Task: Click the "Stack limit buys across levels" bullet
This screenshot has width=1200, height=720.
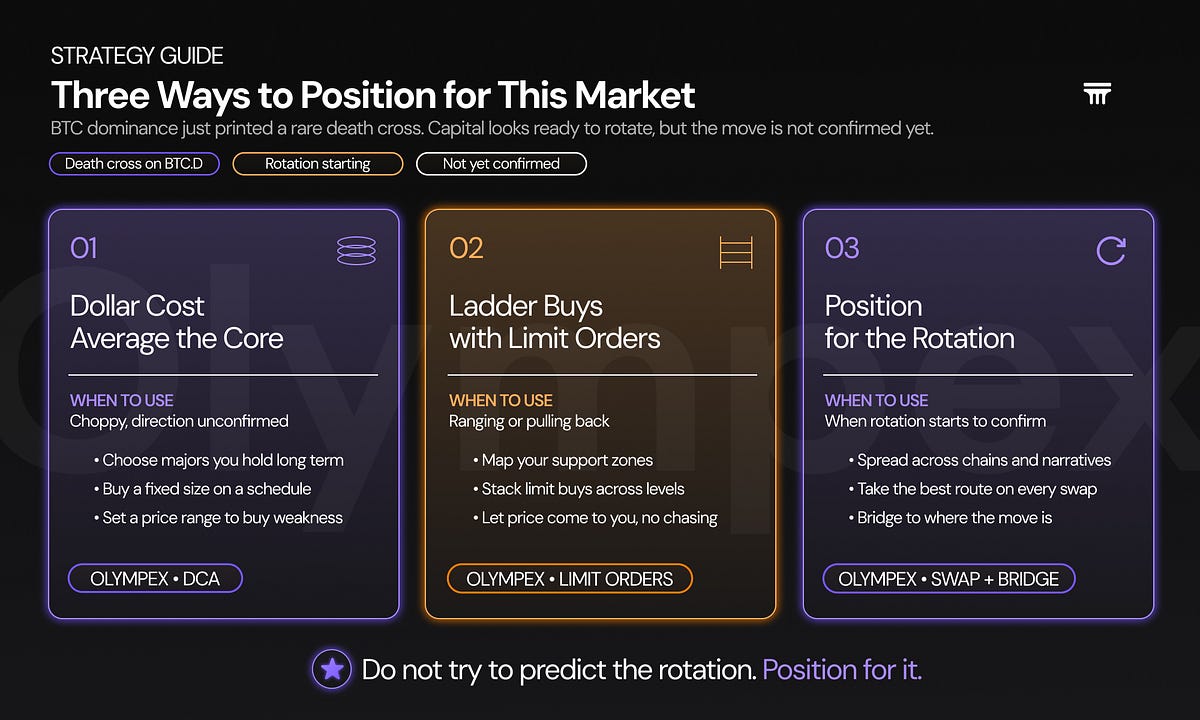Action: [579, 489]
